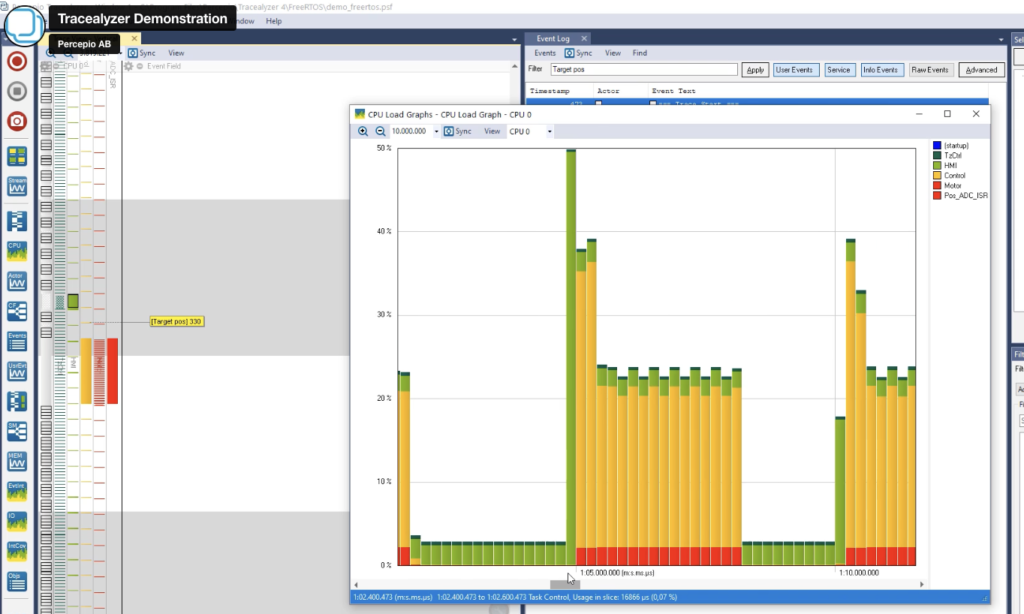This screenshot has width=1024, height=614.
Task: Close the trace view tab with its X
Action: [134, 39]
